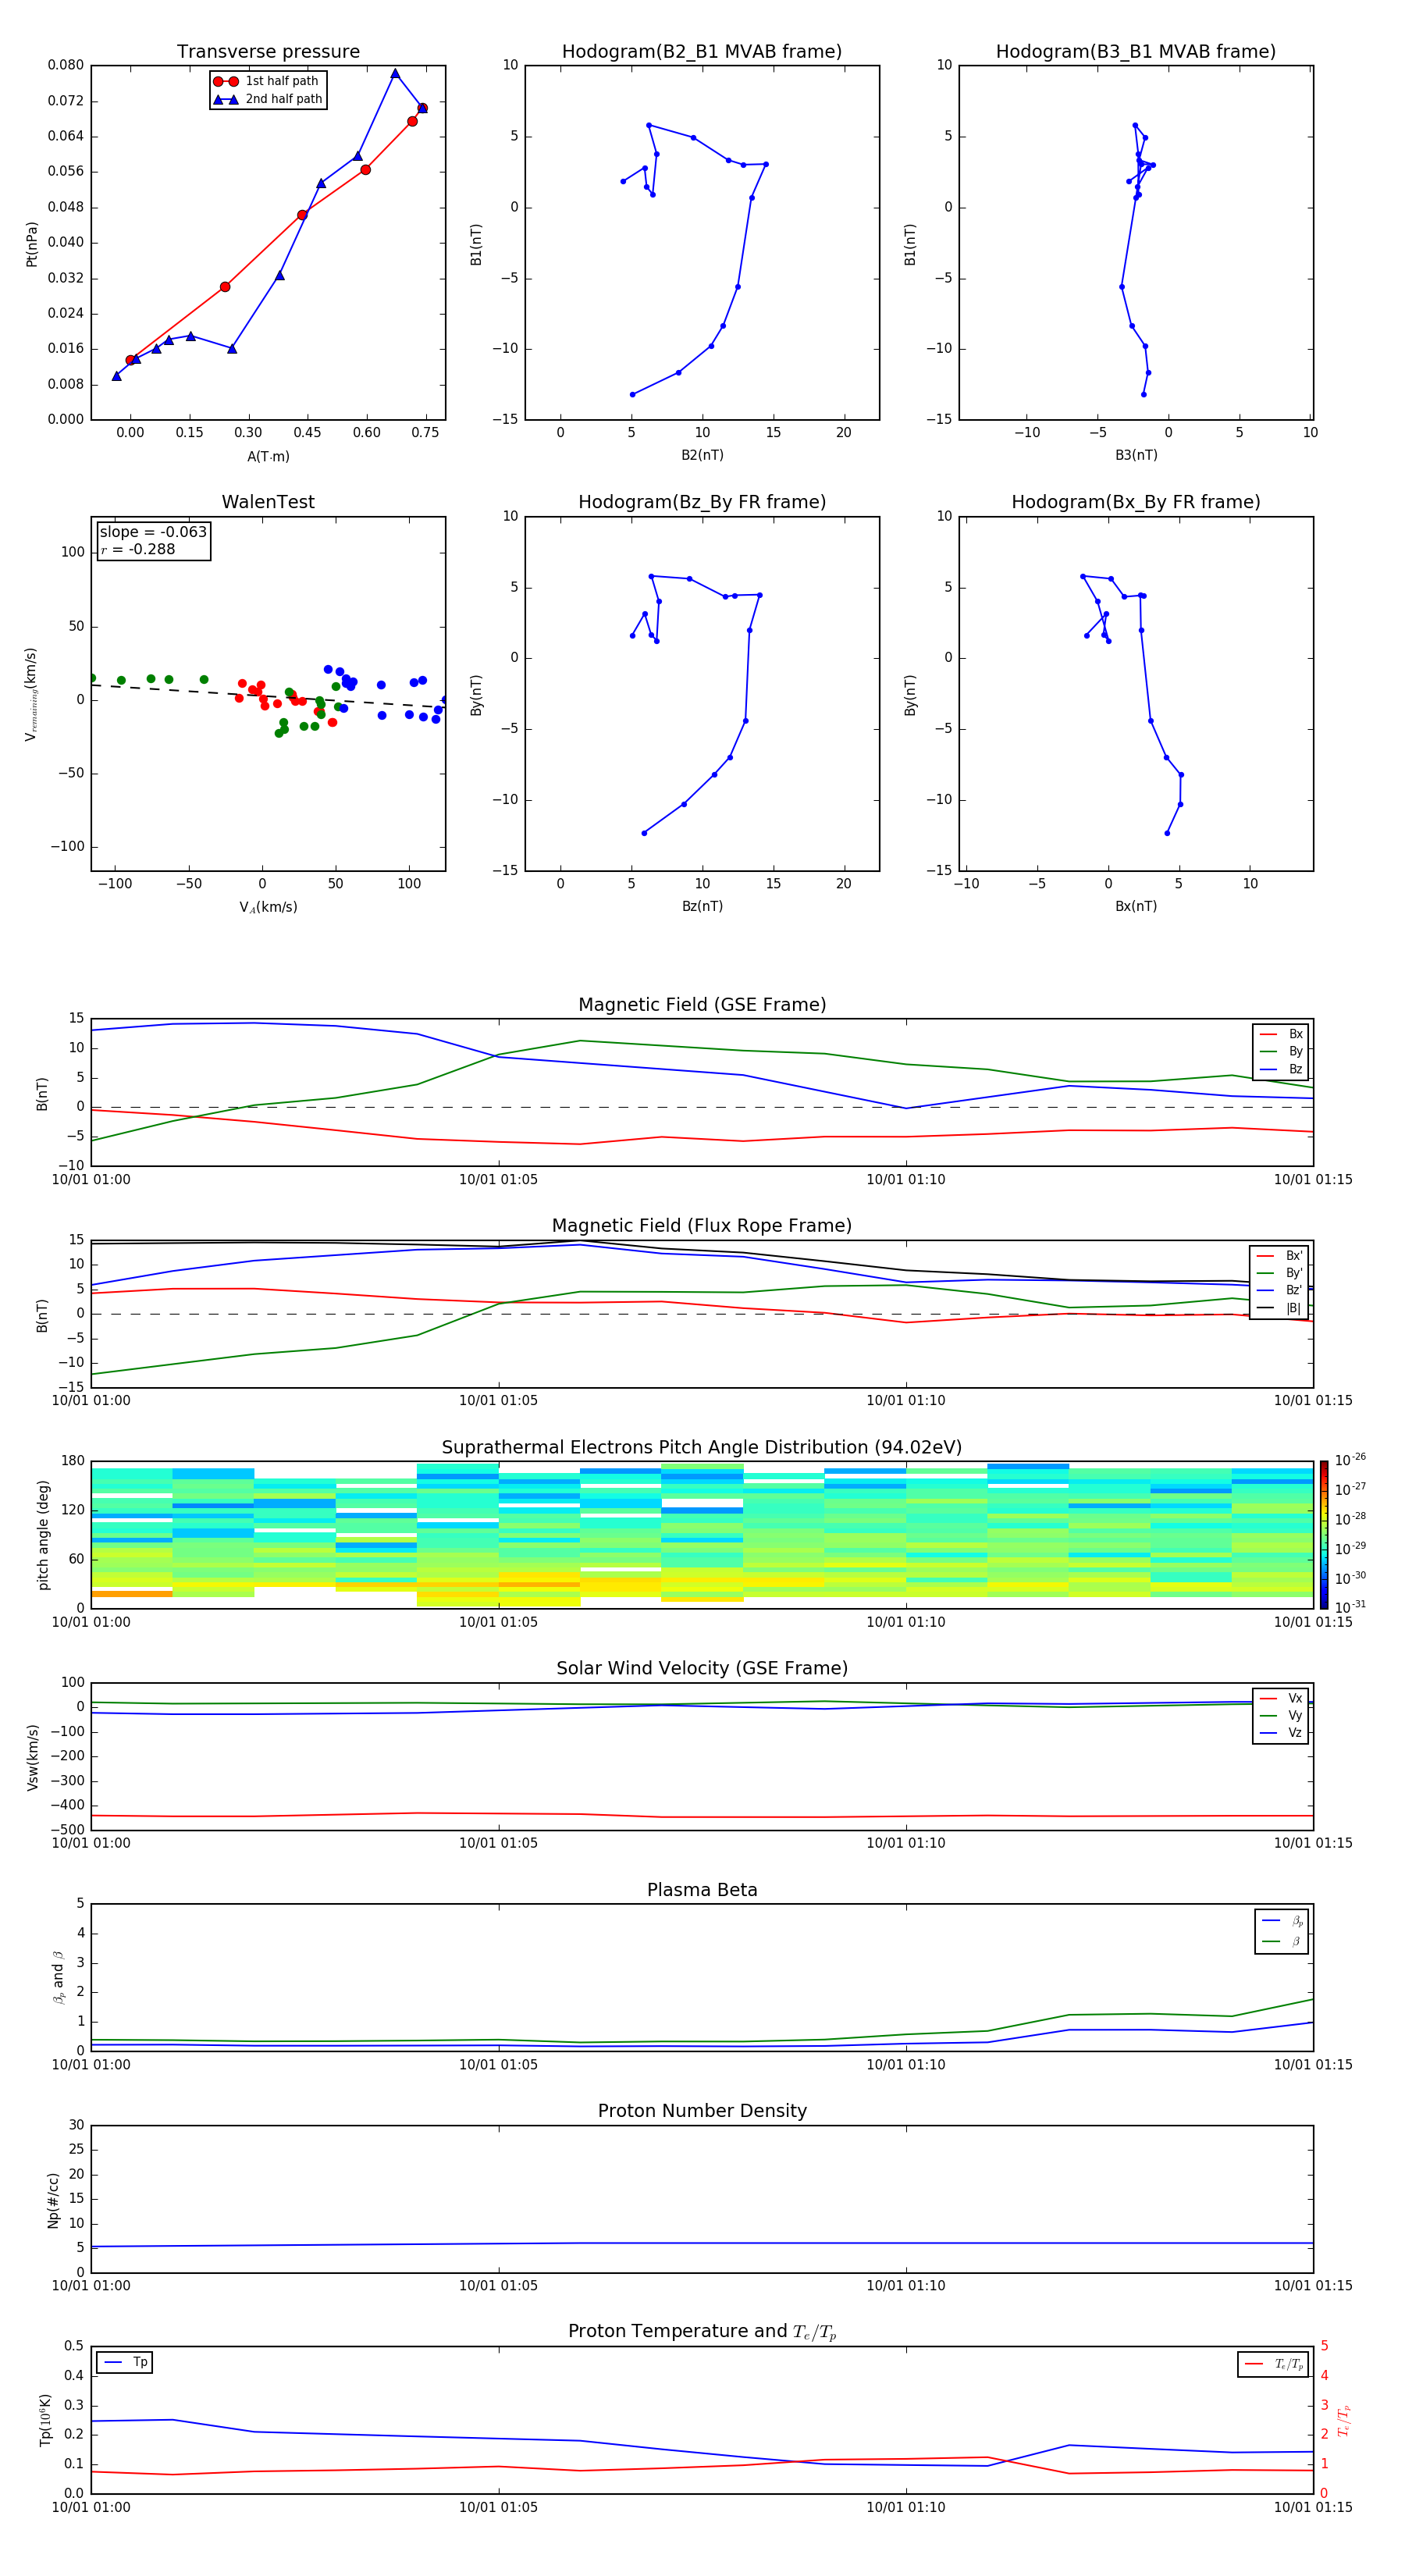Click 'Suprathermal Electrons Pitch Angle Distribution' title
Viewport: 1405px width, 2576px height.
coord(702,1448)
